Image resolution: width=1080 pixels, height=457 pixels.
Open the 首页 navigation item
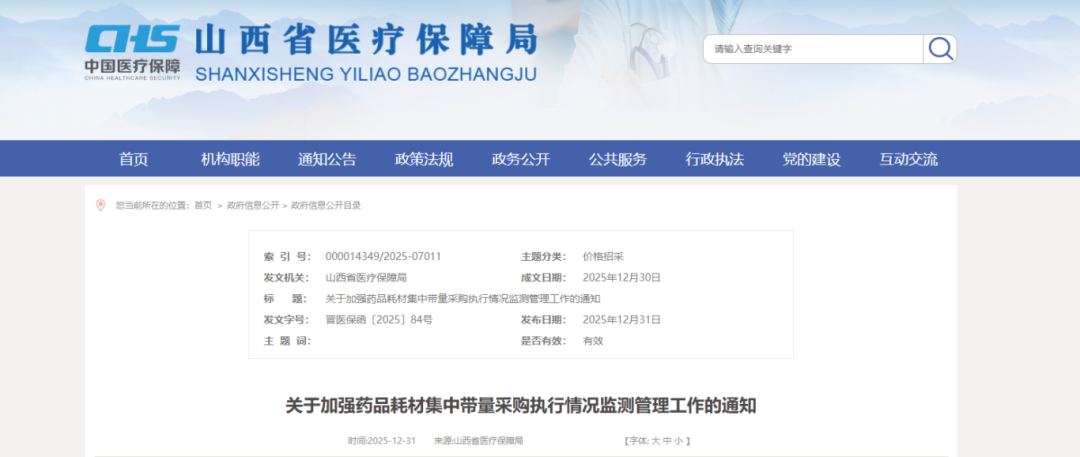[x=134, y=159]
